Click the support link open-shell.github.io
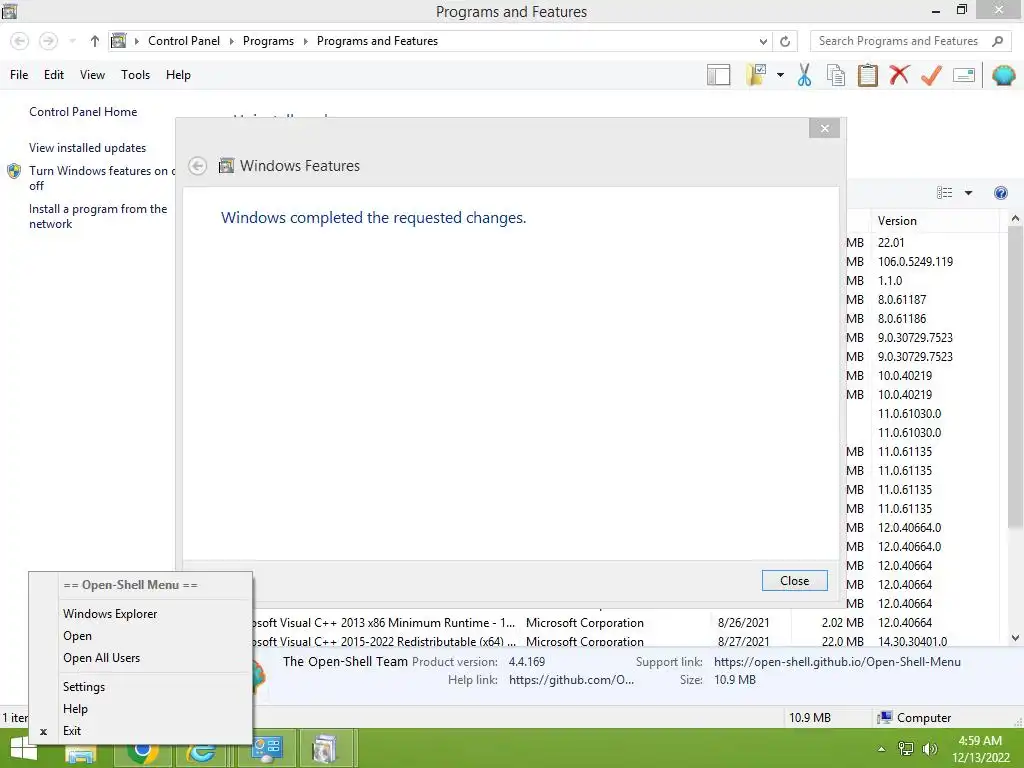 coord(837,662)
